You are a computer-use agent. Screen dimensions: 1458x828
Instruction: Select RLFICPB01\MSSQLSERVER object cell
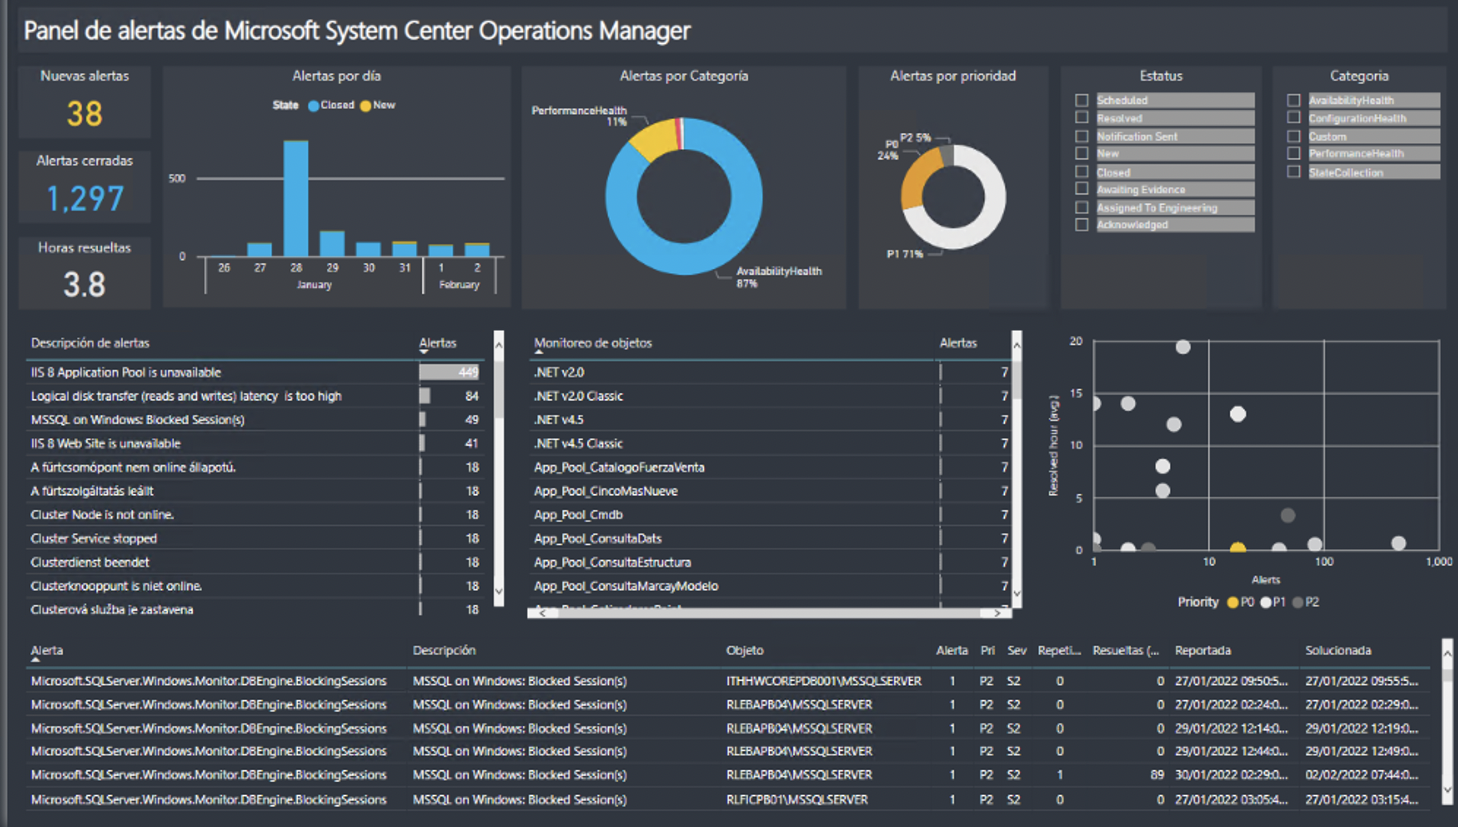coord(797,799)
